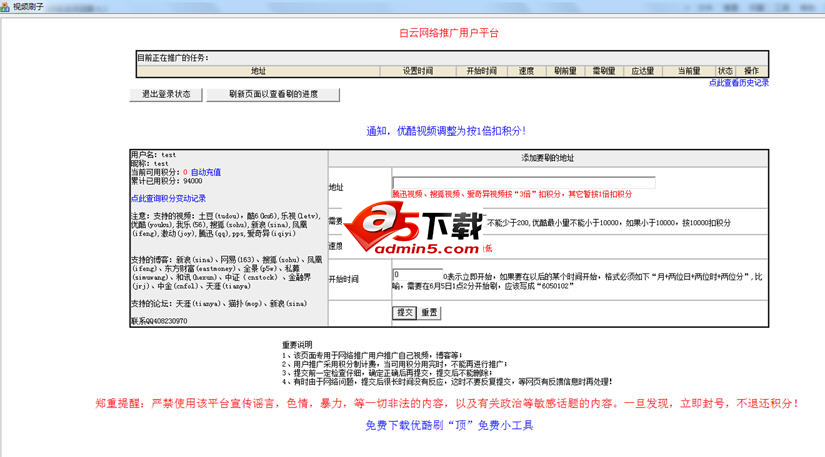This screenshot has width=825, height=457.
Task: Click the 刷新量 column header
Action: coord(565,71)
